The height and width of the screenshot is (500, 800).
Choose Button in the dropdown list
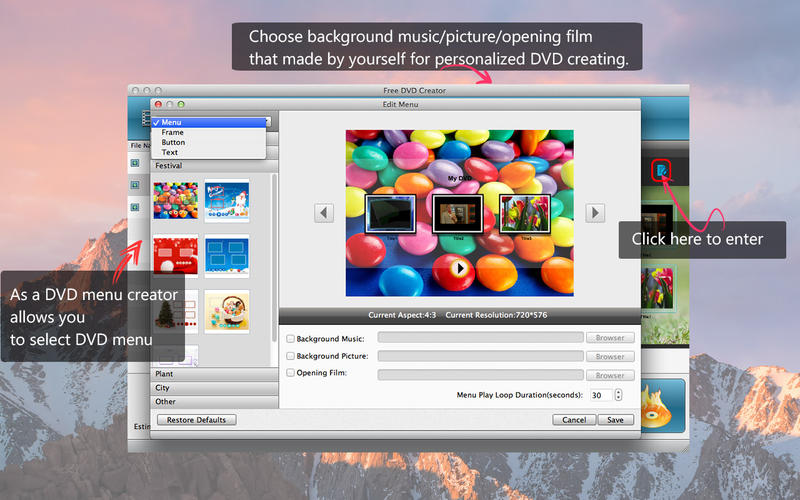[209, 142]
